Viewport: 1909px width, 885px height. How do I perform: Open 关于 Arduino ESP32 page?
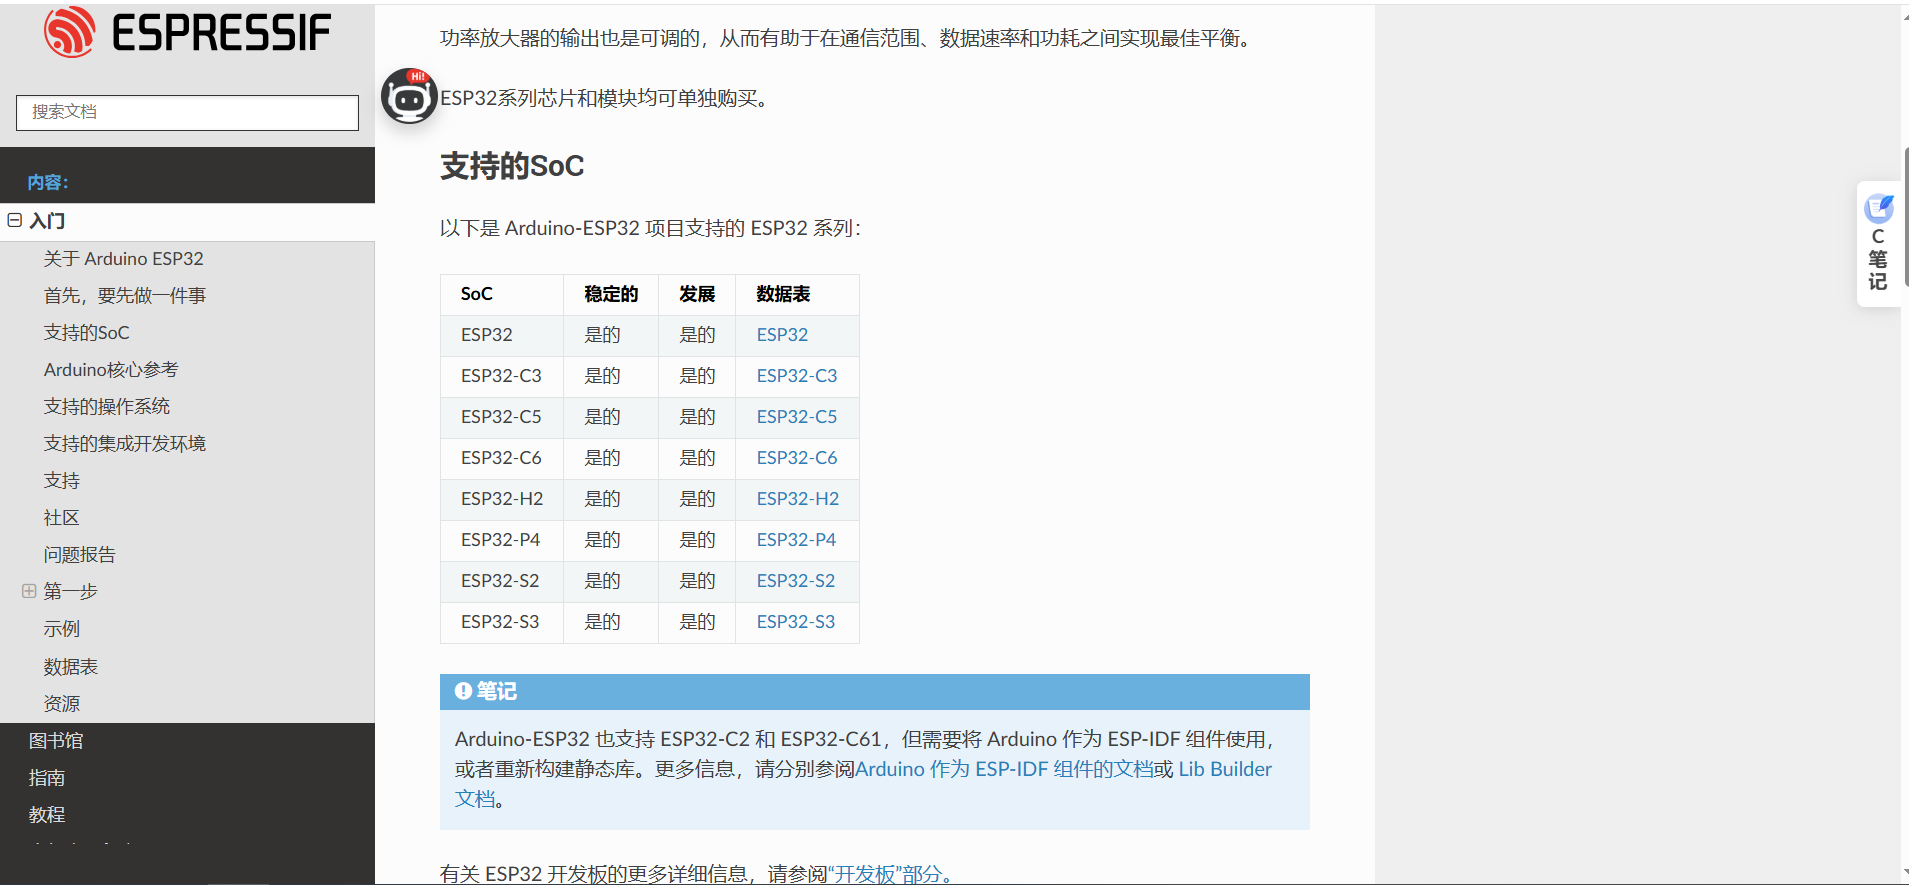pos(124,259)
